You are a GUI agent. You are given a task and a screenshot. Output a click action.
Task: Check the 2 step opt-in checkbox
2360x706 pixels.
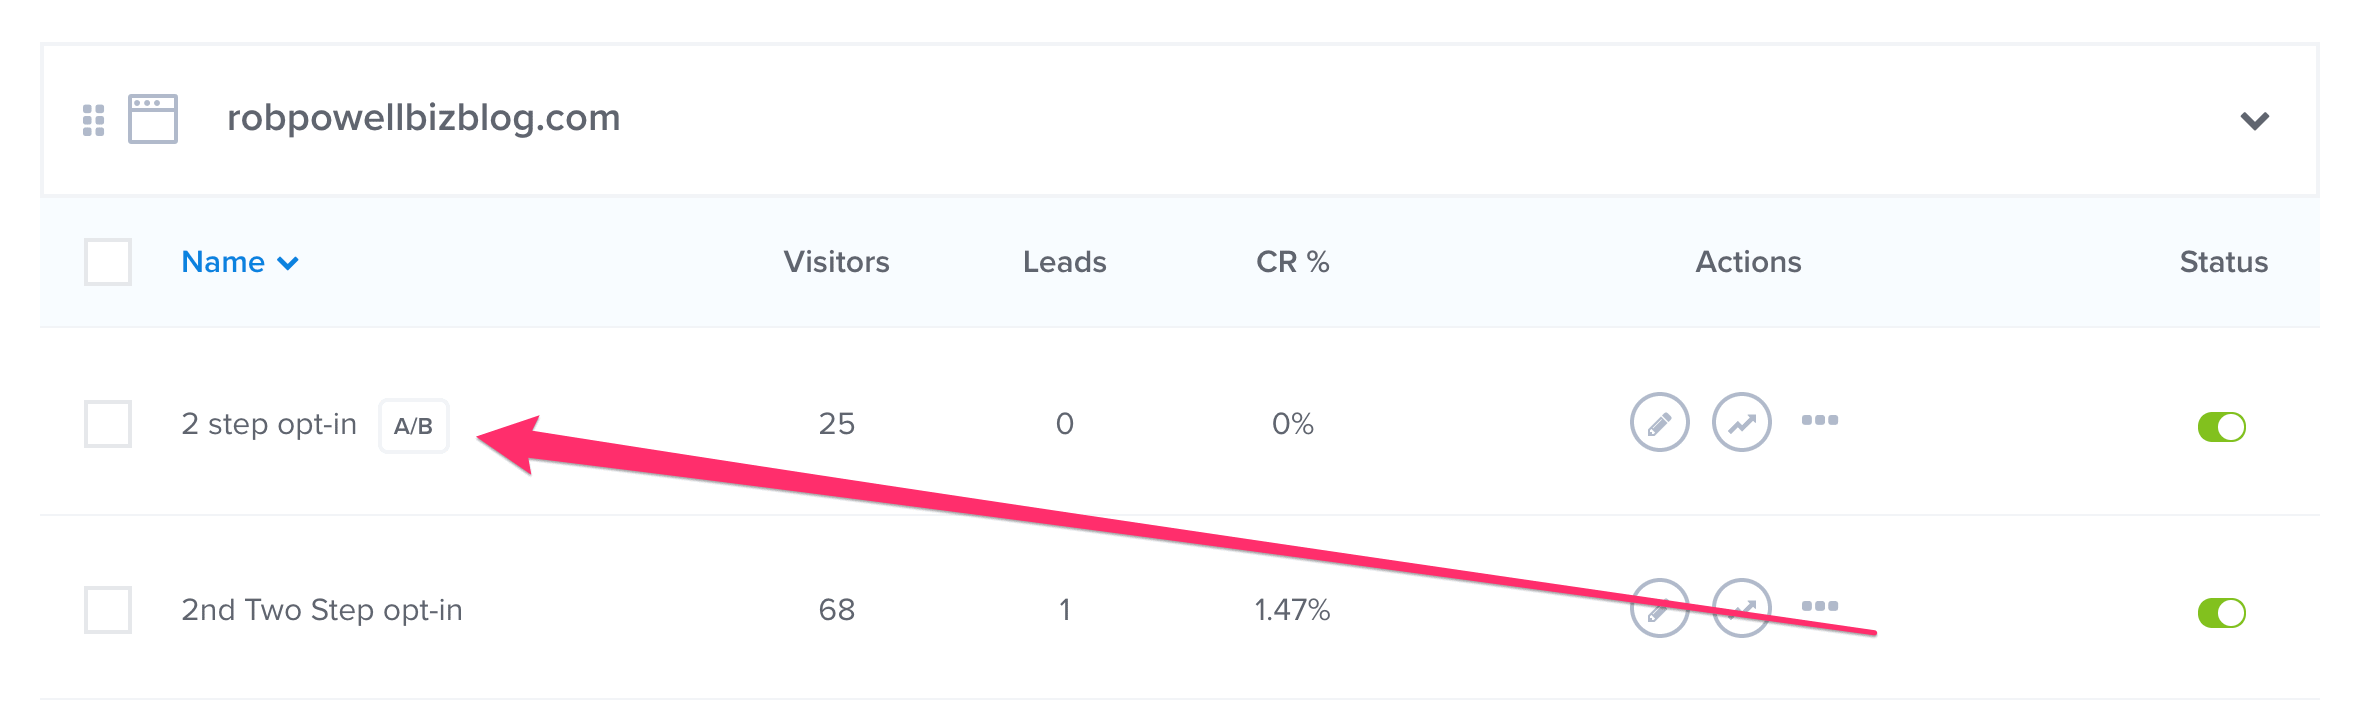[108, 424]
